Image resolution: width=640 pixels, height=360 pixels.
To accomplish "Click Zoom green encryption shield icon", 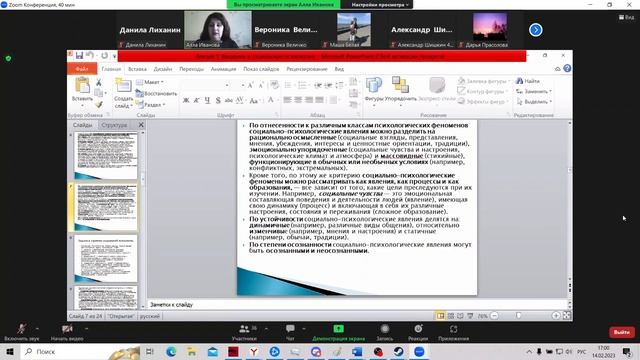I will 8,59.
